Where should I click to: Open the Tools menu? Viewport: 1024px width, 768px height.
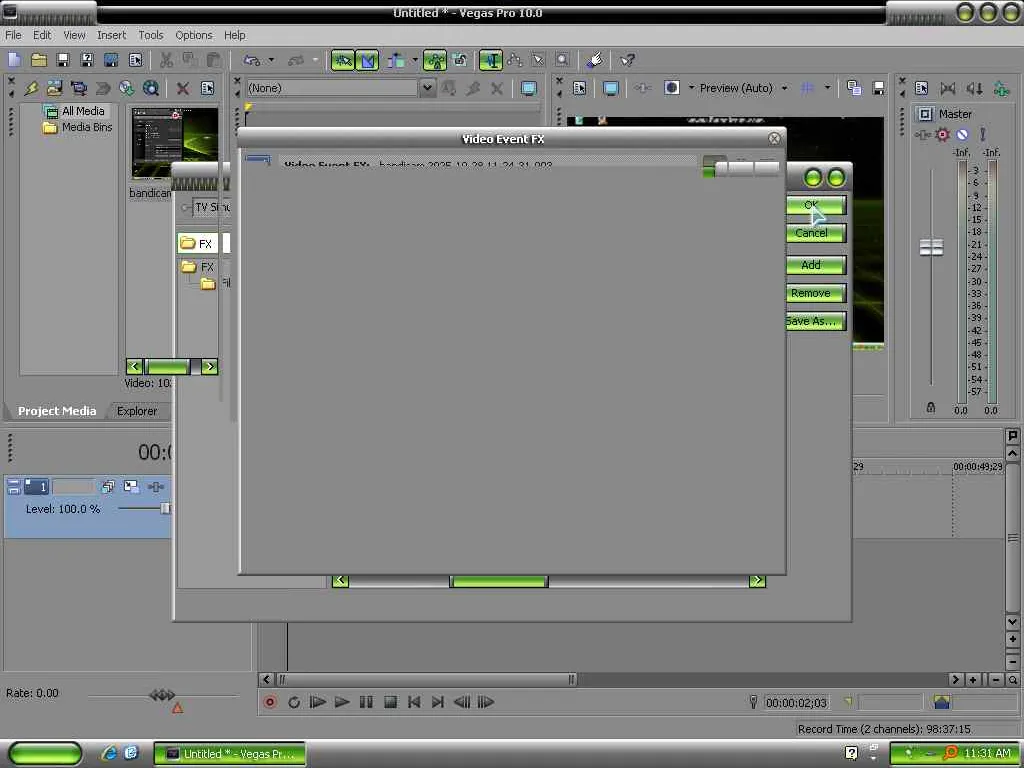151,35
